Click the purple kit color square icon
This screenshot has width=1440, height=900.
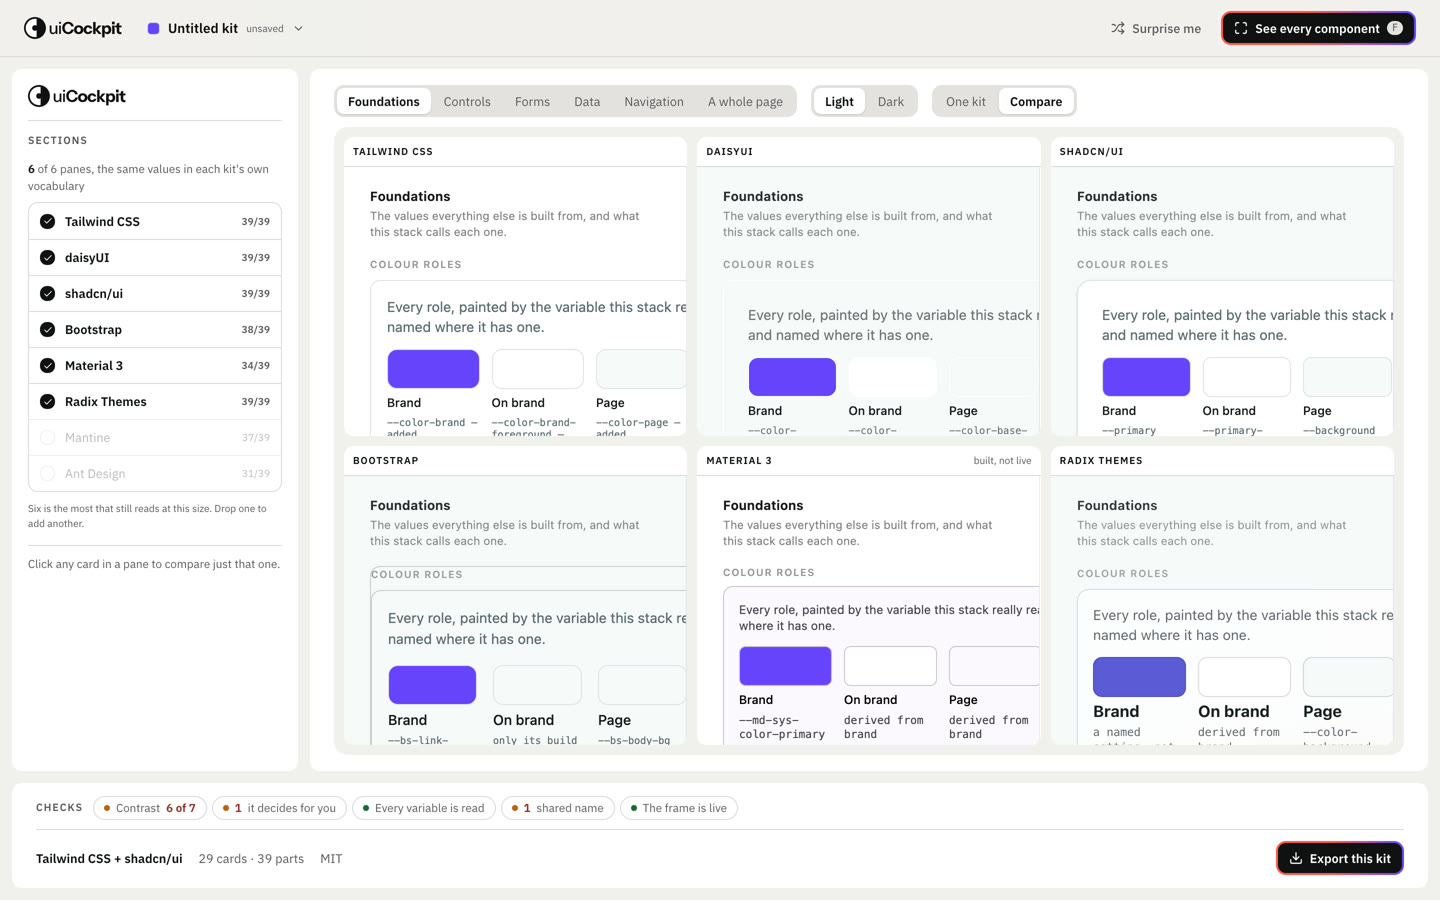click(x=154, y=29)
